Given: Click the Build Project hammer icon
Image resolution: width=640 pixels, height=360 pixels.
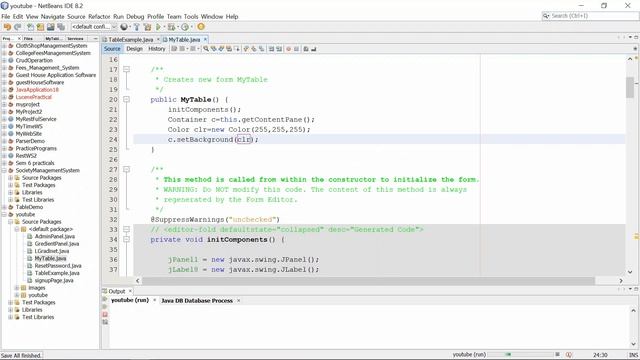Looking at the screenshot, I should [136, 27].
